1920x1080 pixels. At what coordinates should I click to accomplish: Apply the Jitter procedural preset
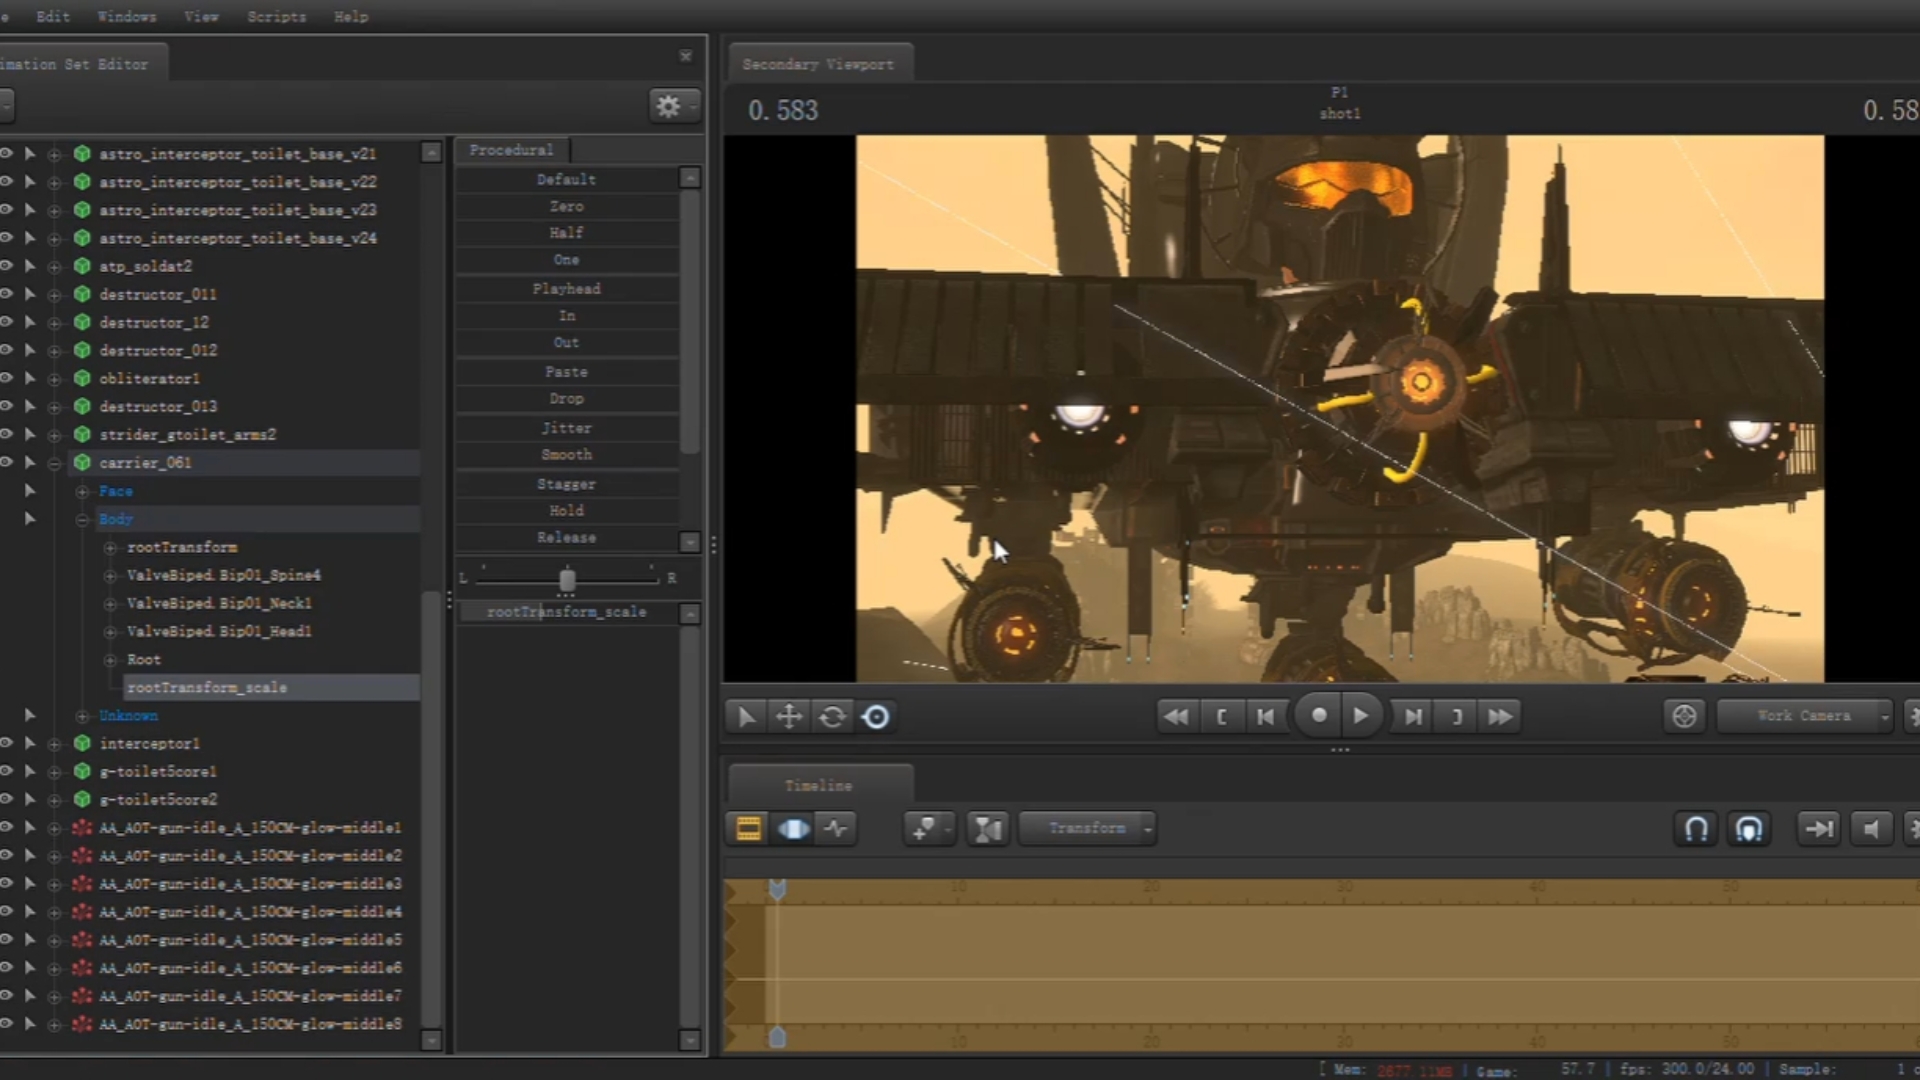[566, 427]
